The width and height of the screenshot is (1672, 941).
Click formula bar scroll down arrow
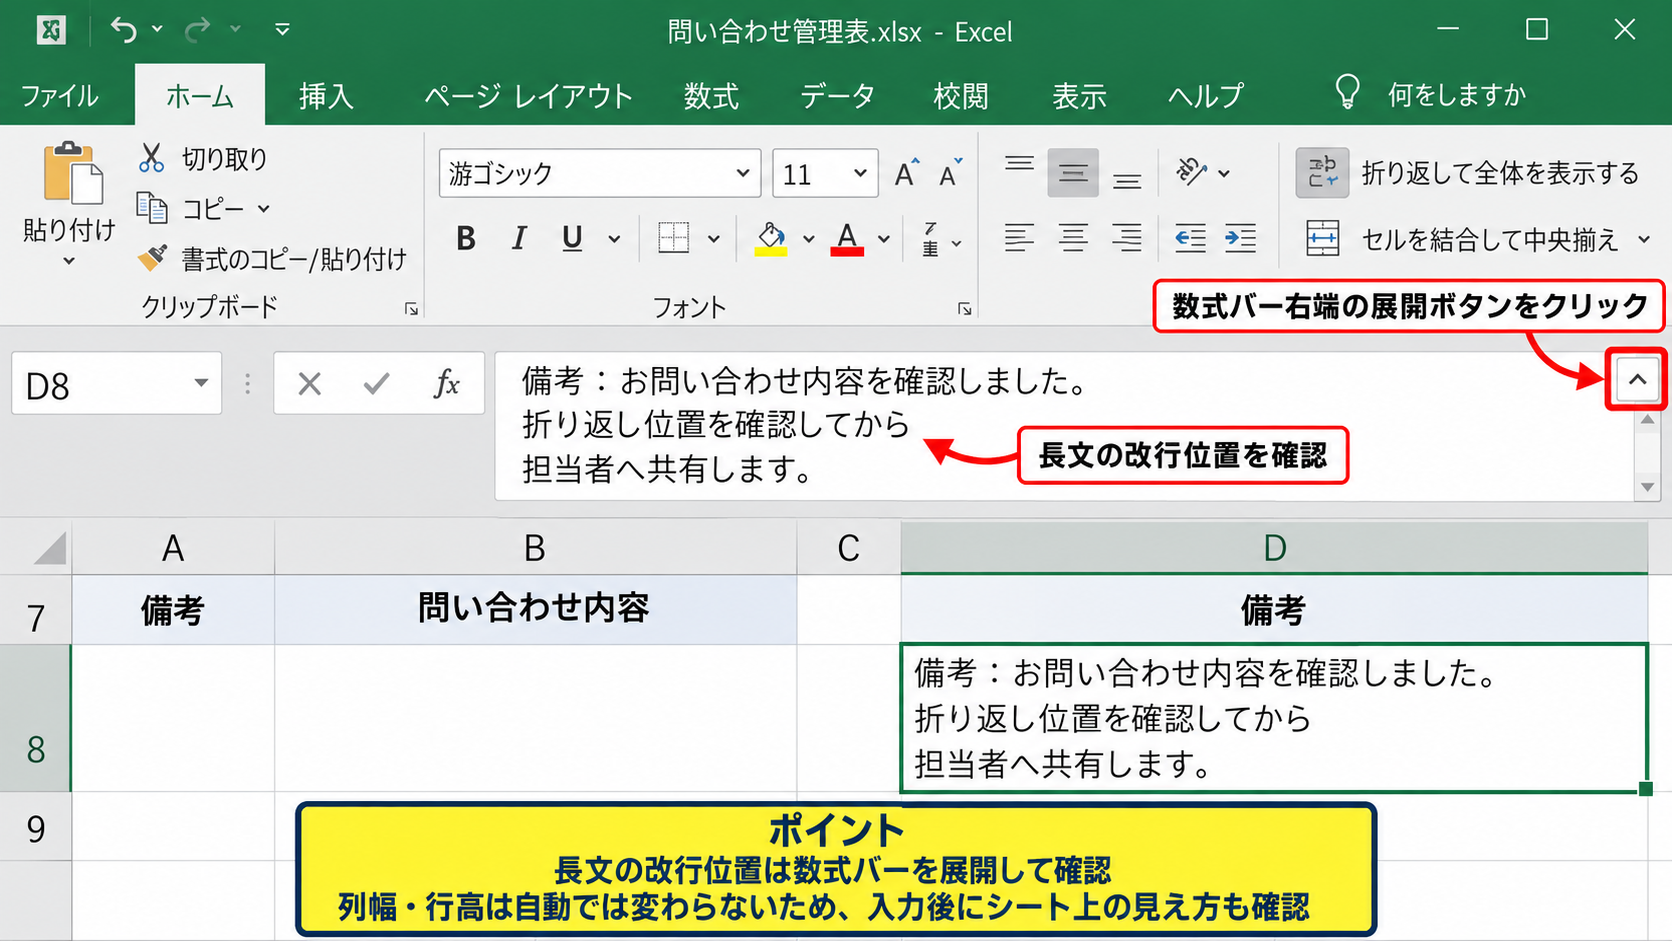1647,488
